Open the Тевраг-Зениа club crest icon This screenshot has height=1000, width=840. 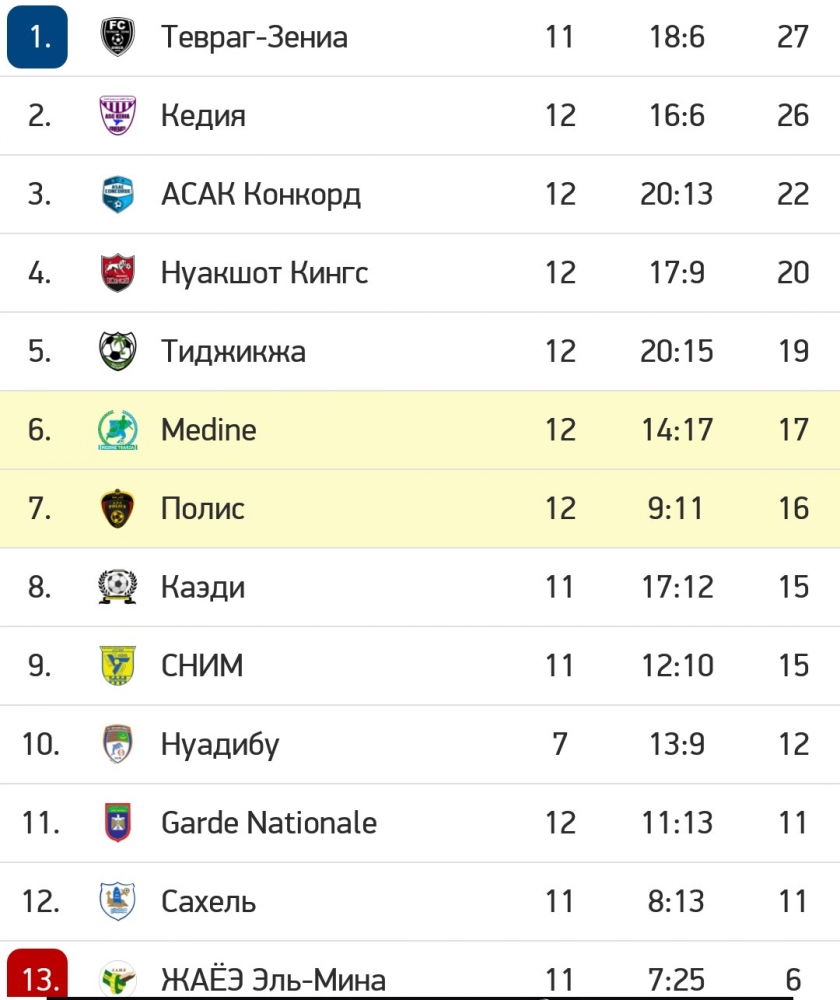(x=118, y=36)
